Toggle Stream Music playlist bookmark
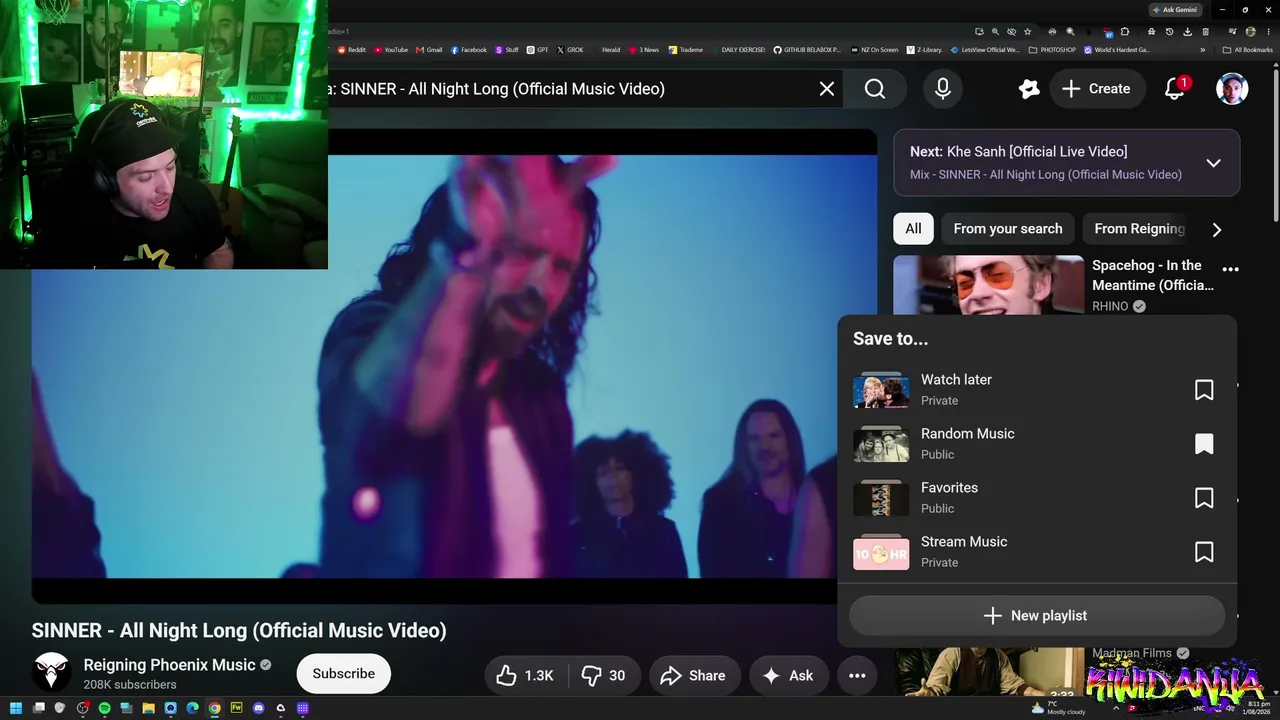This screenshot has width=1280, height=720. (1204, 552)
